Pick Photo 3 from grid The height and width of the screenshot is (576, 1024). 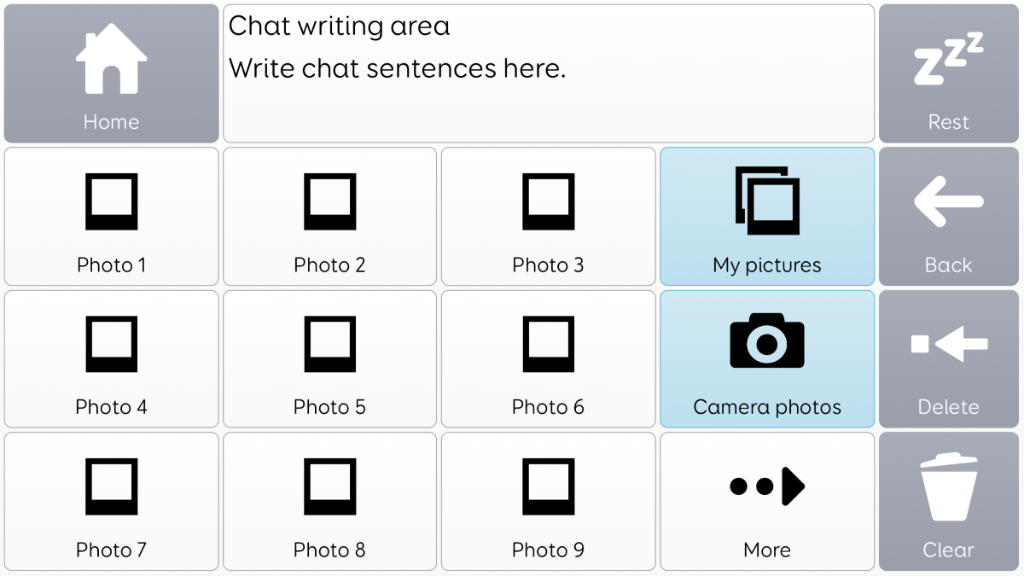[x=548, y=216]
